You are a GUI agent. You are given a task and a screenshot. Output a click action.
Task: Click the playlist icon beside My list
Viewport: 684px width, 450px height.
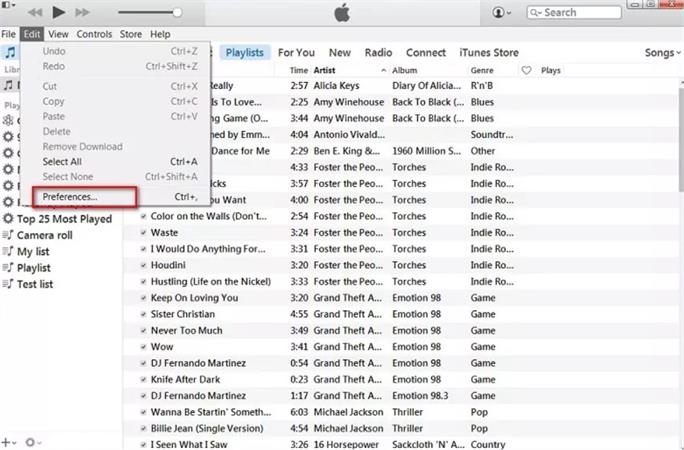click(8, 251)
